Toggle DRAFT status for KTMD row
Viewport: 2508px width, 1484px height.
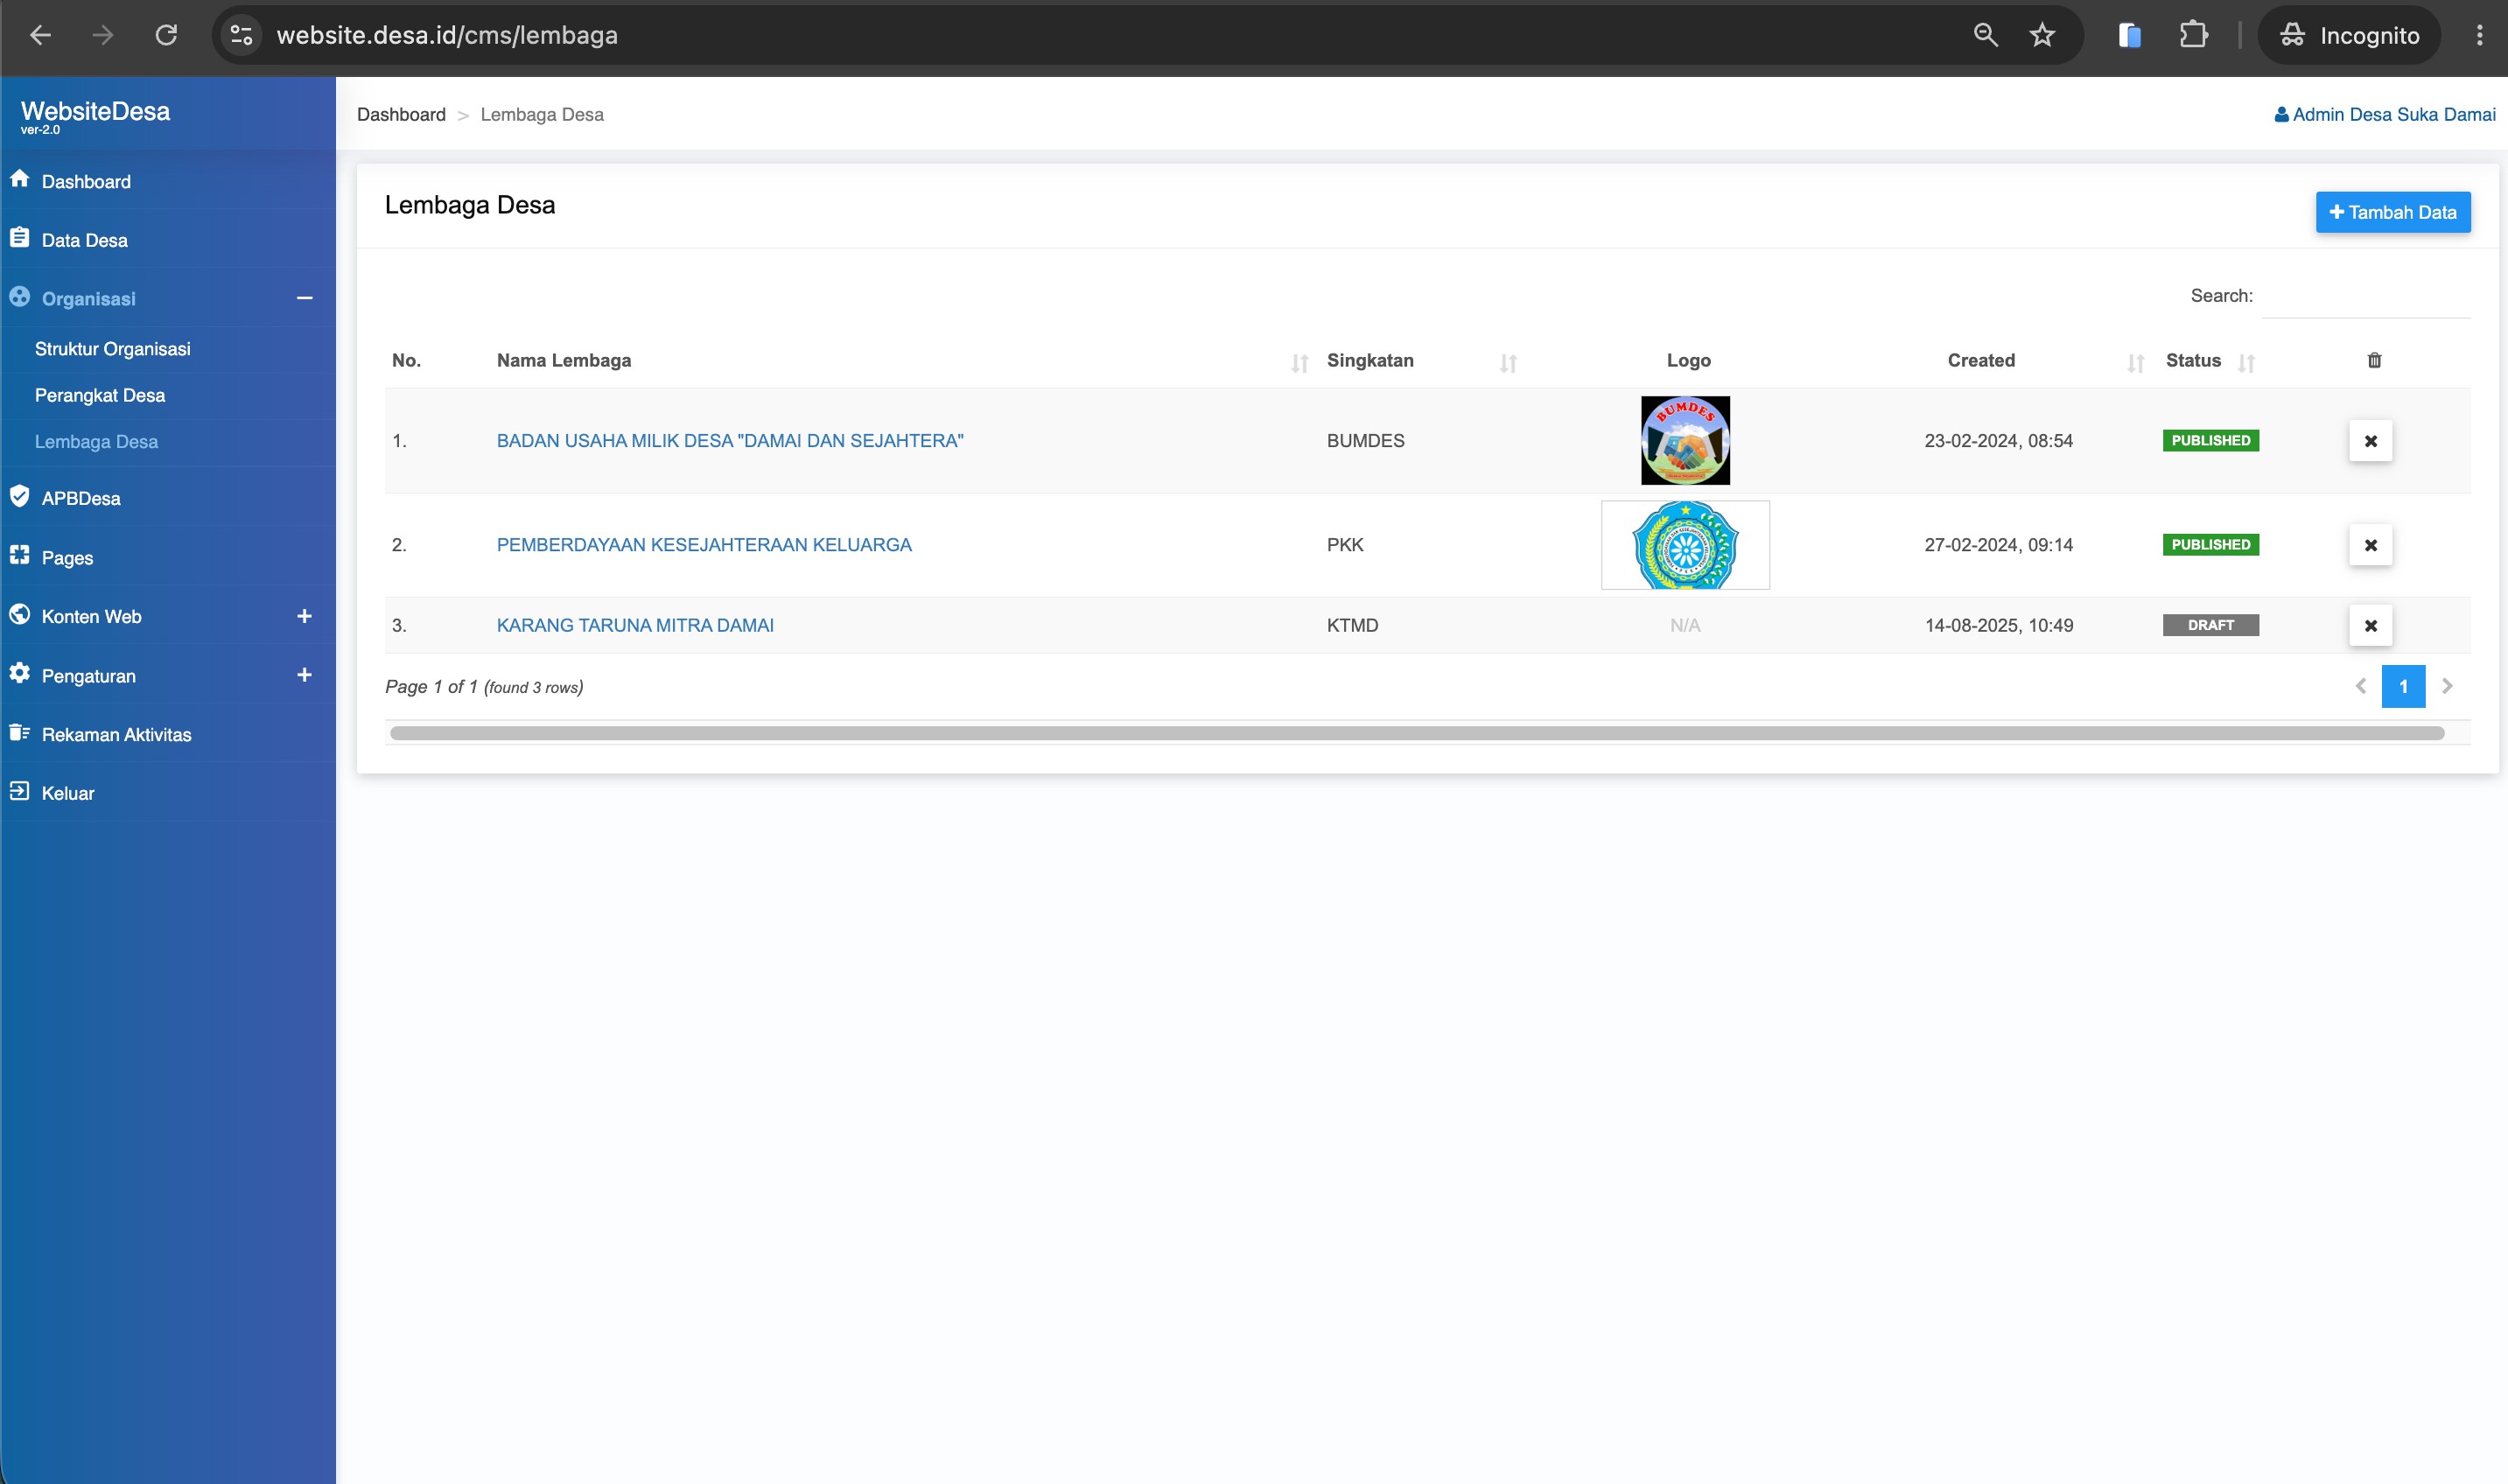pyautogui.click(x=2210, y=625)
